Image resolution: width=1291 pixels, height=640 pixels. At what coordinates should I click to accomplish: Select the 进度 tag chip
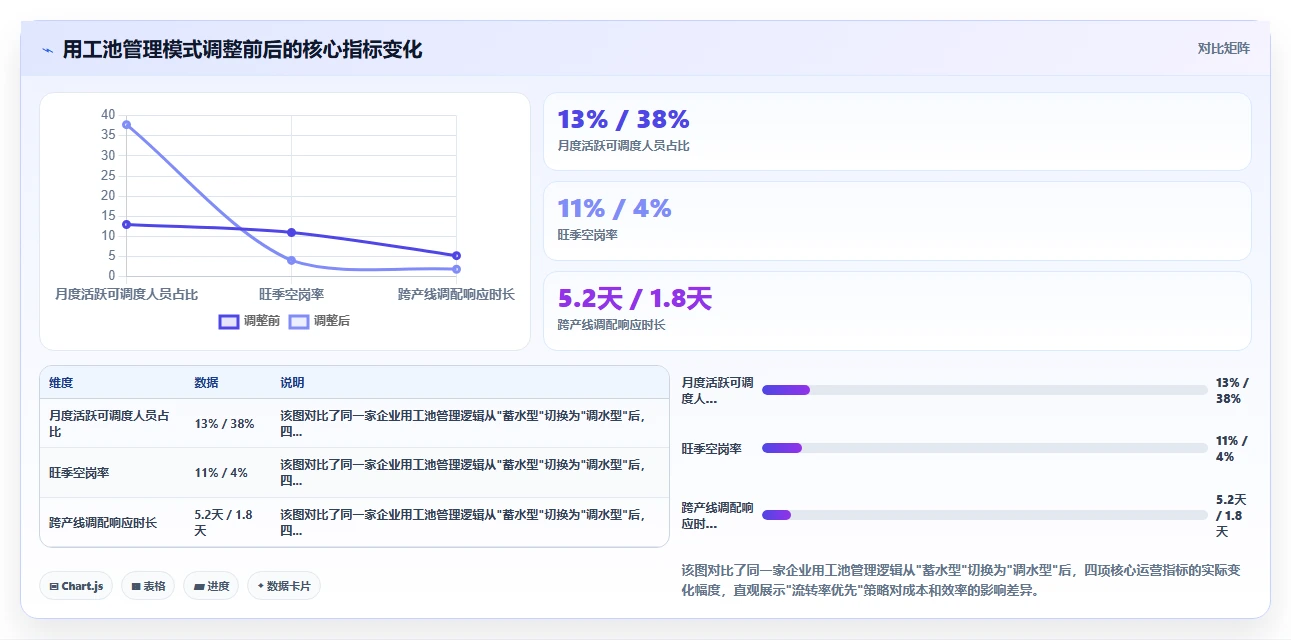[211, 586]
